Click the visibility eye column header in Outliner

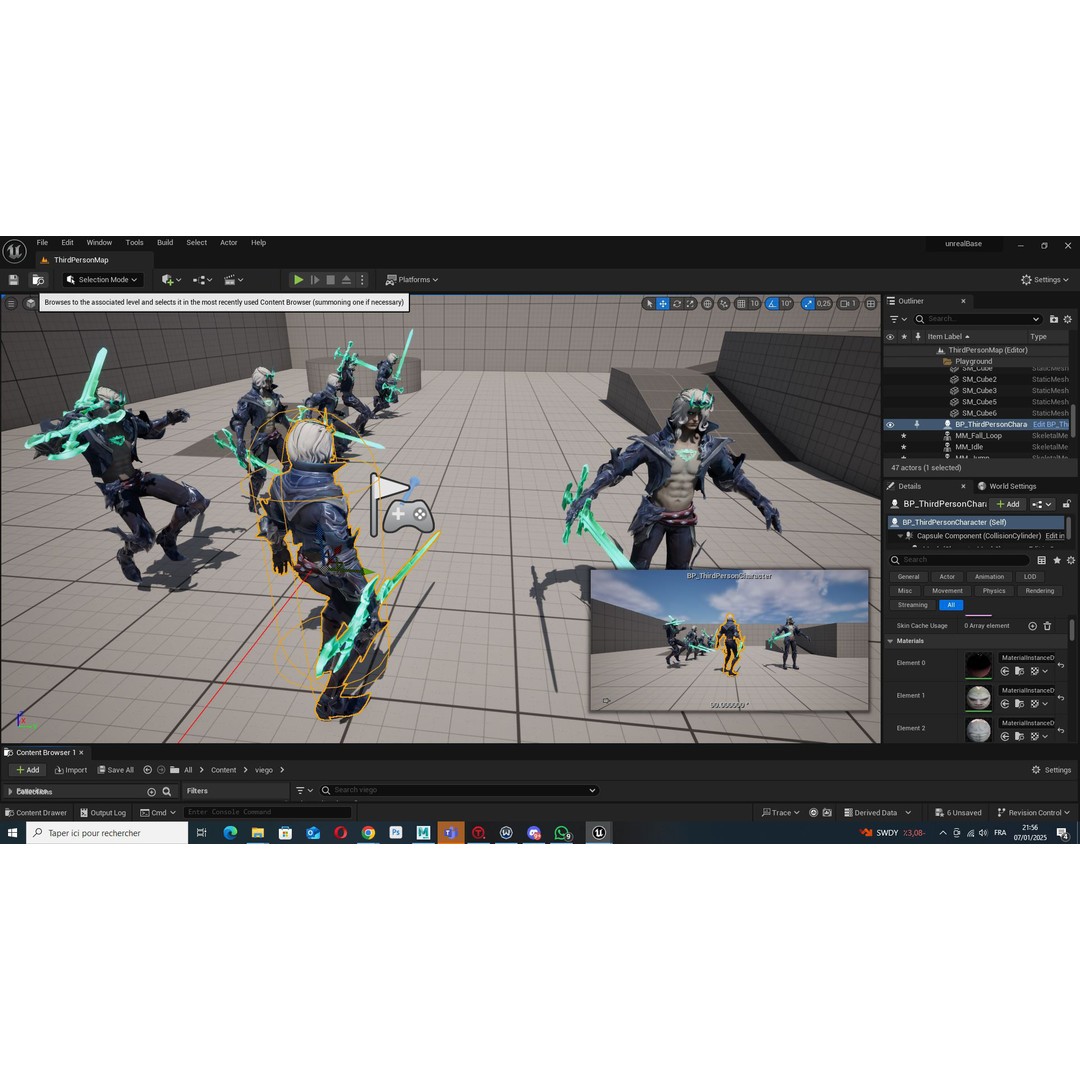[x=890, y=337]
